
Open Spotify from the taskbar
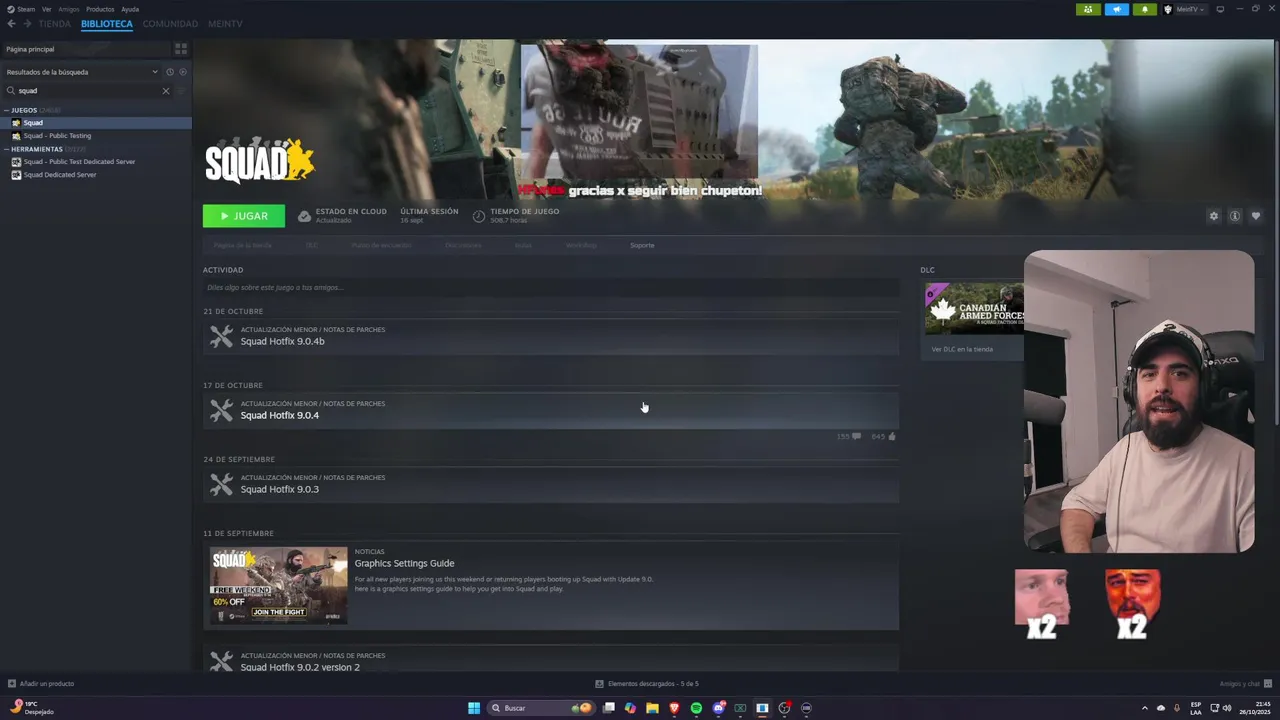click(696, 708)
